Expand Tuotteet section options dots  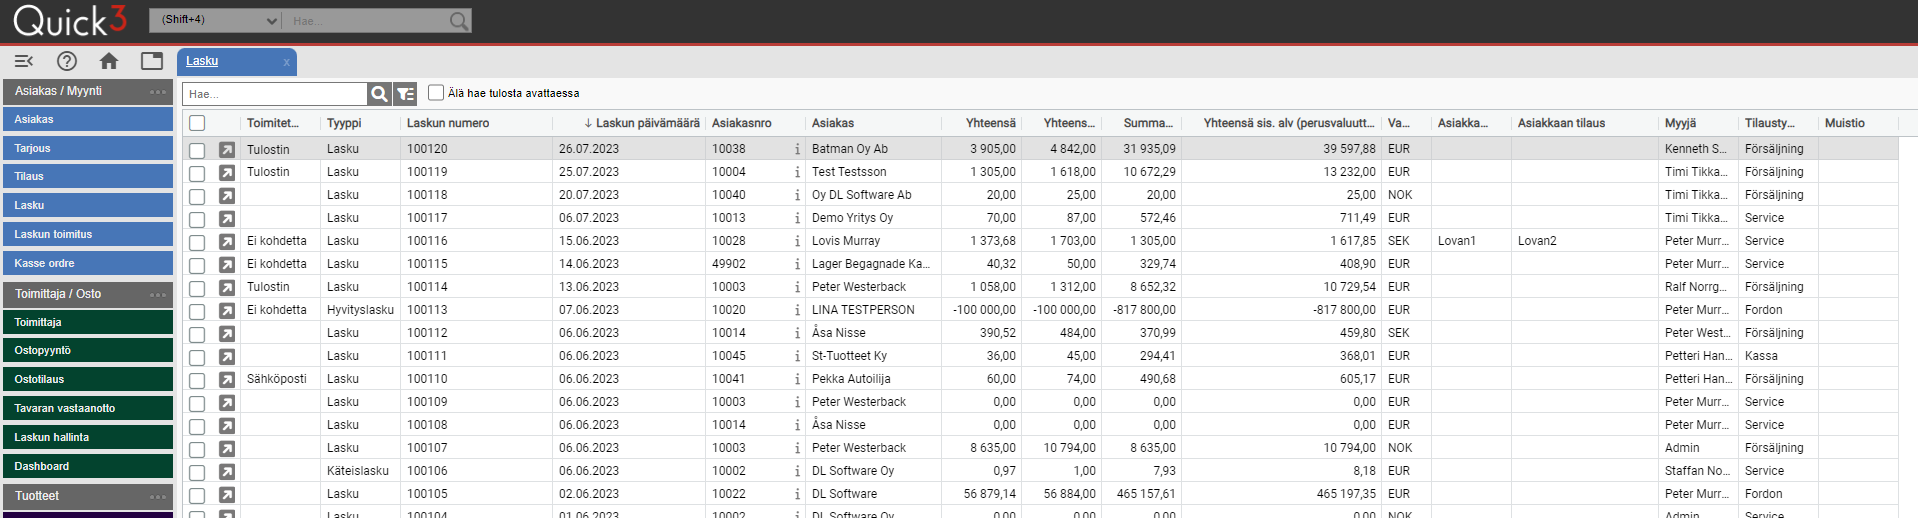158,497
